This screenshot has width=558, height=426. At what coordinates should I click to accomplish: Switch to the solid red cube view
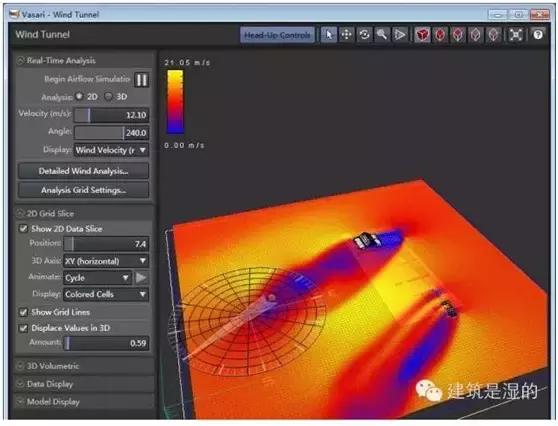tap(422, 35)
